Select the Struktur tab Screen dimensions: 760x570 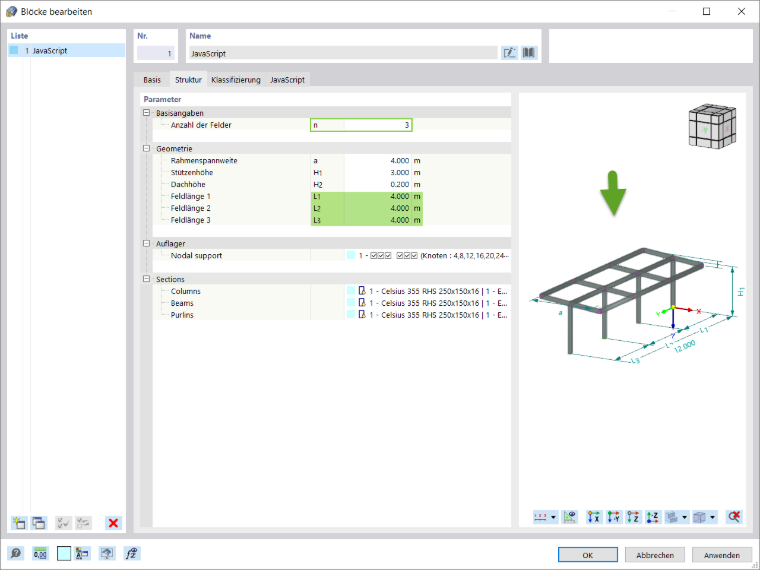[189, 79]
